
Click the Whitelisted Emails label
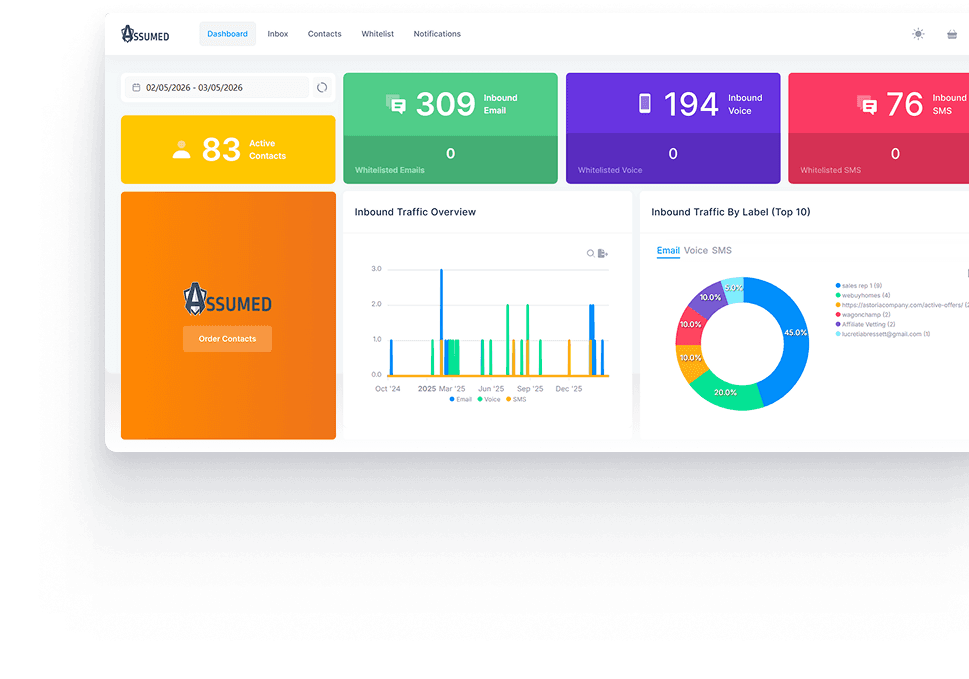[x=389, y=170]
